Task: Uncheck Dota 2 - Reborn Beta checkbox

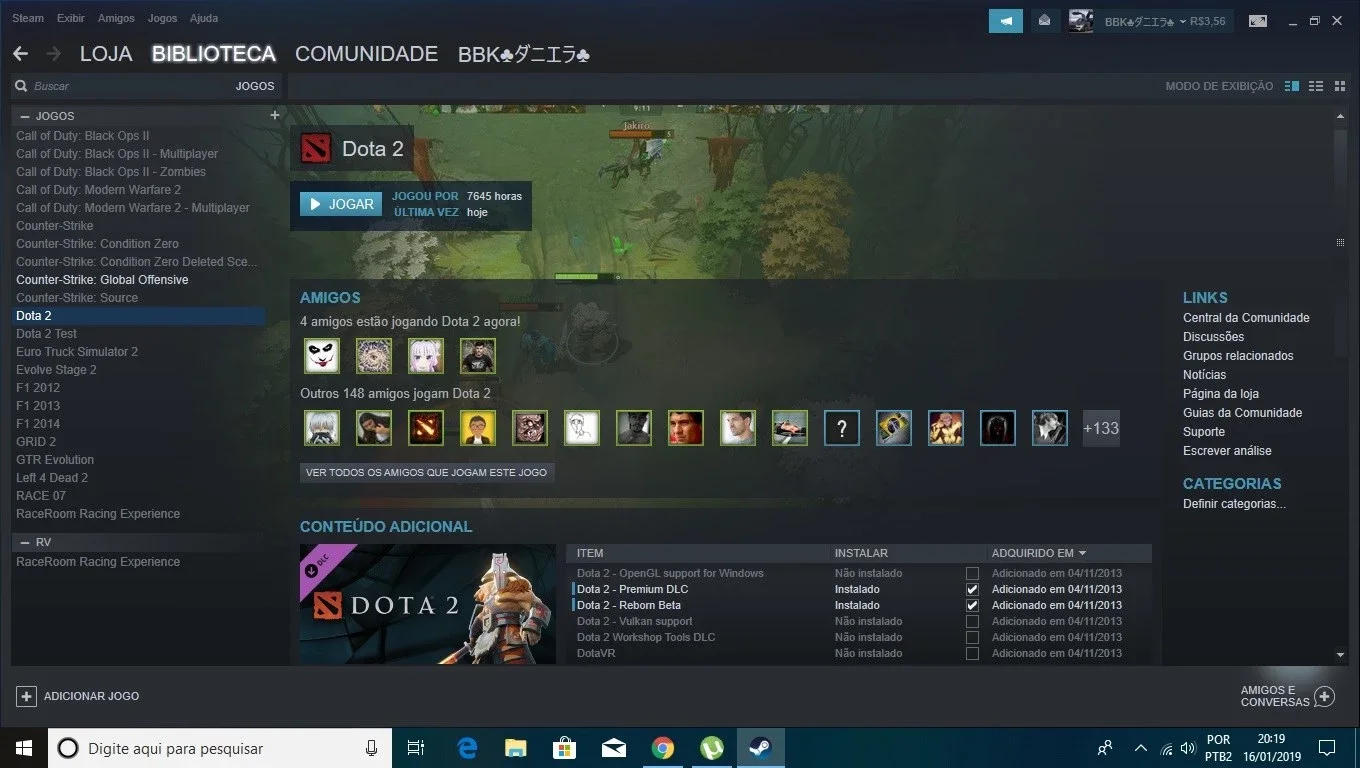Action: (x=972, y=606)
